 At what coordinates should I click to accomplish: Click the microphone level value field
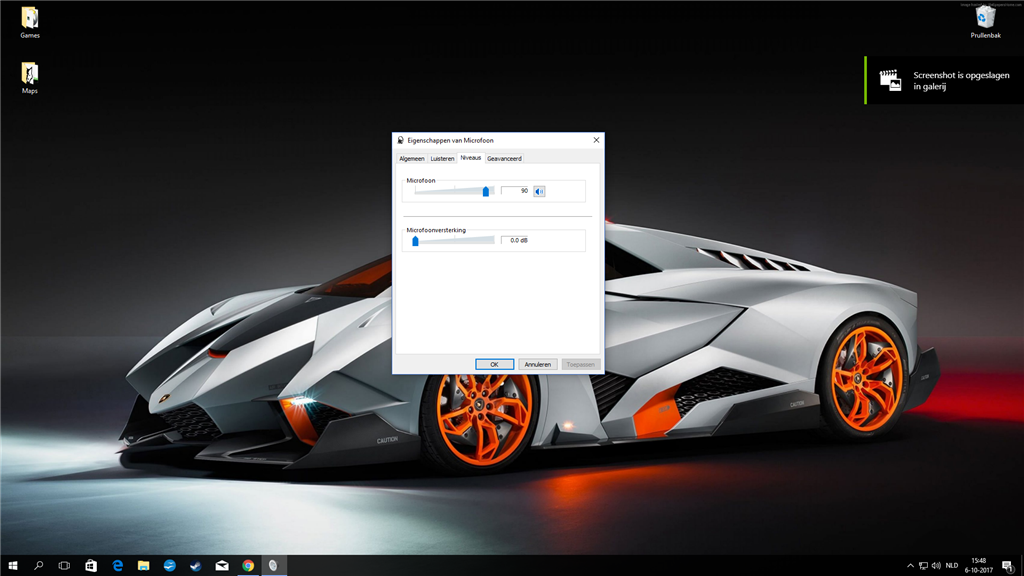(x=515, y=190)
